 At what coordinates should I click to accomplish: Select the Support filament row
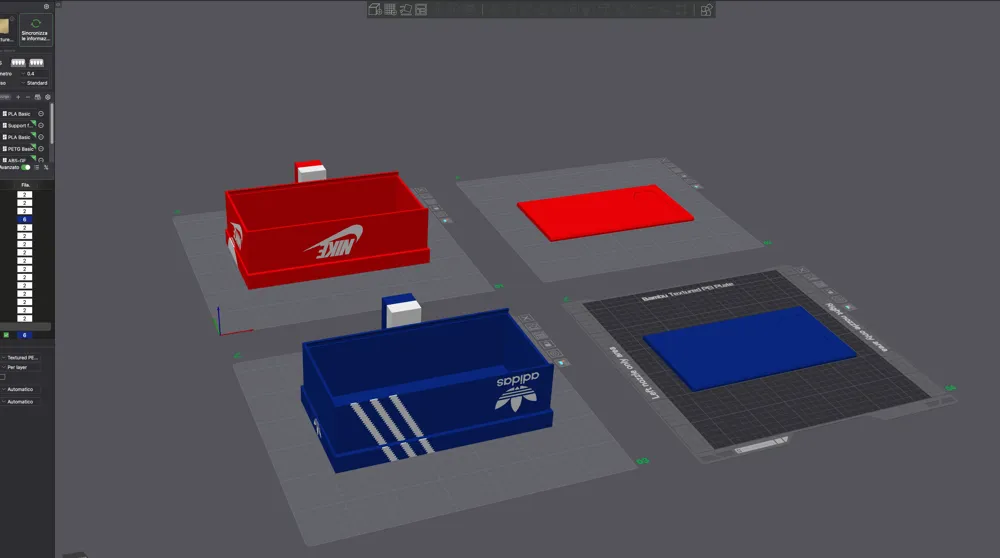pos(20,126)
